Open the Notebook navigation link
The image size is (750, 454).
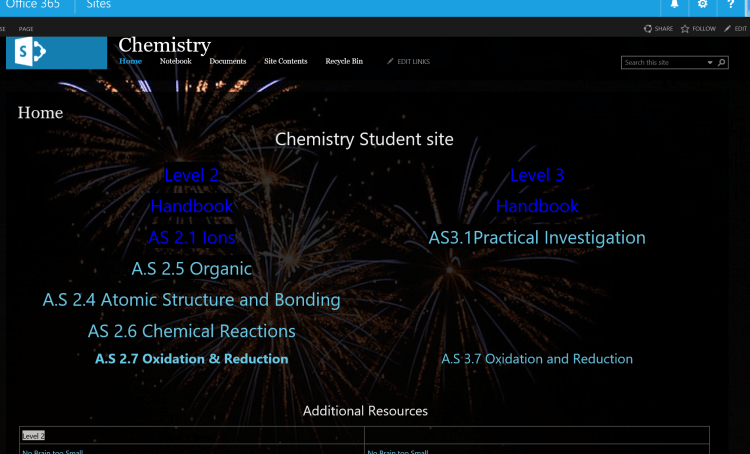pyautogui.click(x=176, y=61)
